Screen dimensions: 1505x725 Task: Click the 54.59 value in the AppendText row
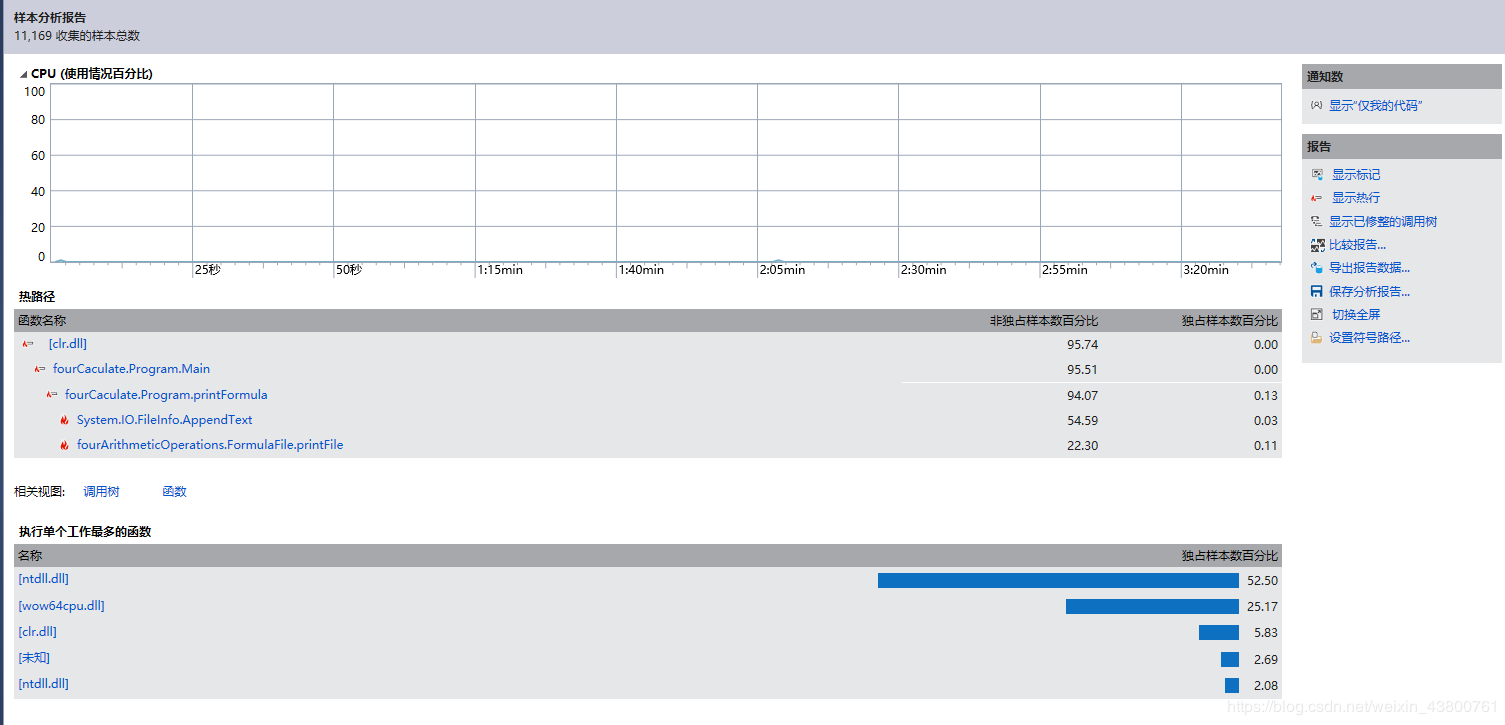click(1082, 421)
